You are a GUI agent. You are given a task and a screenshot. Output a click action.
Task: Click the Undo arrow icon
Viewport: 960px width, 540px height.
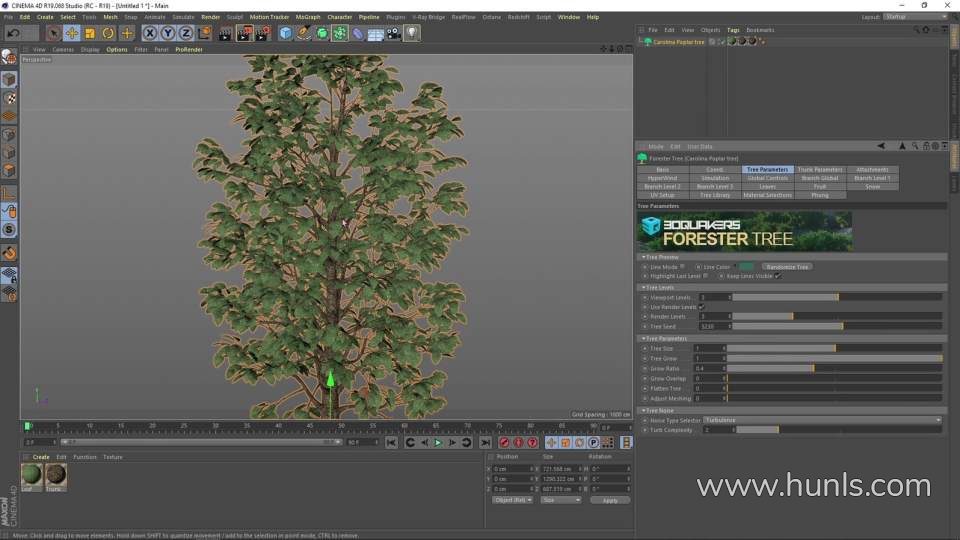pyautogui.click(x=11, y=33)
